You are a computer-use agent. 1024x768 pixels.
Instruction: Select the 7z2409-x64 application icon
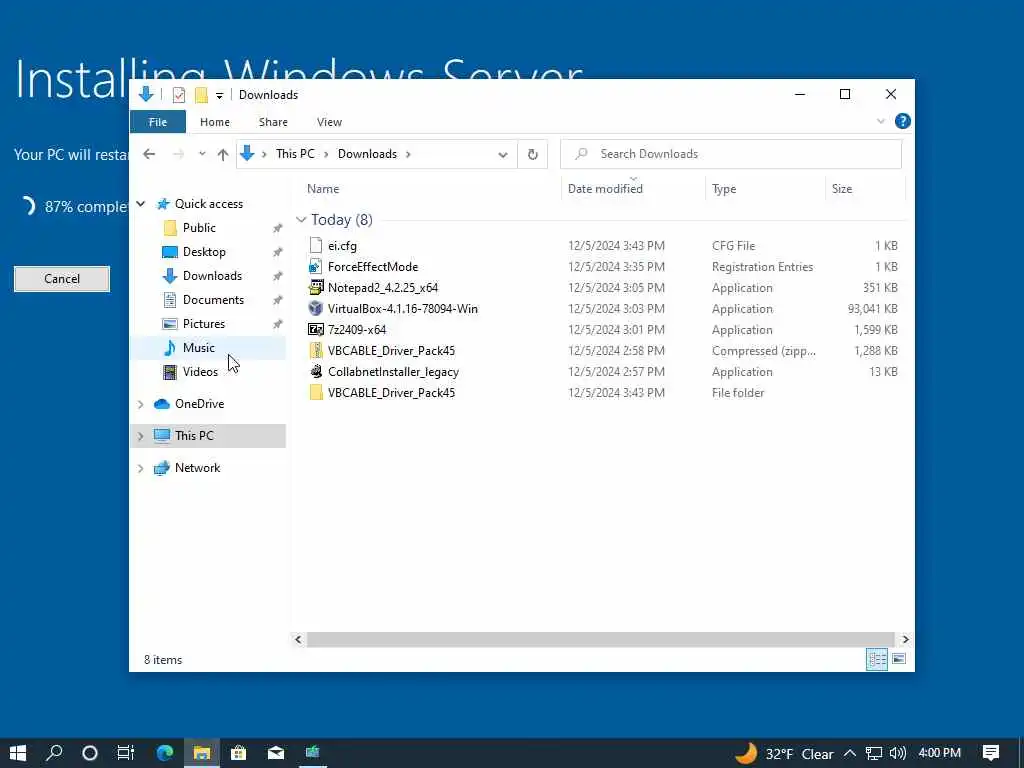coord(316,329)
